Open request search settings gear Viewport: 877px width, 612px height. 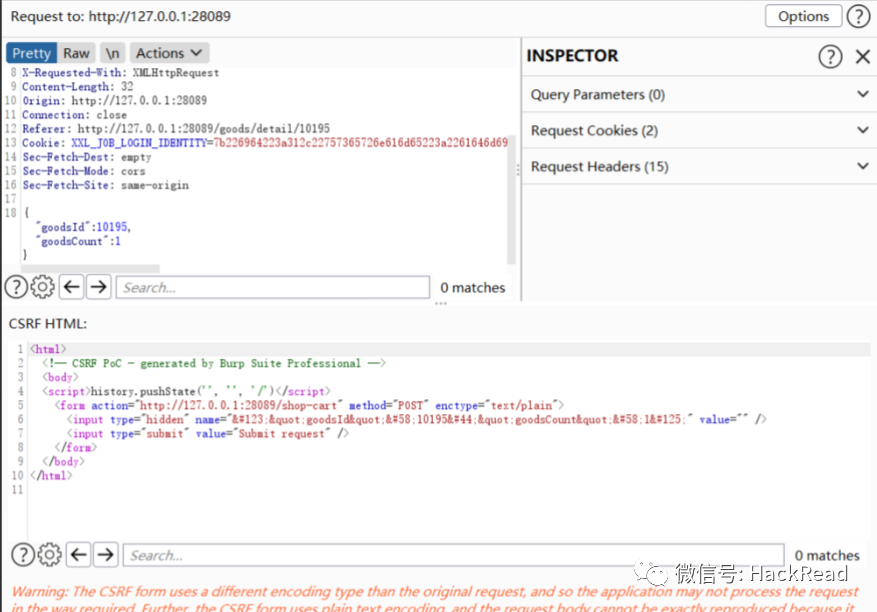[43, 287]
